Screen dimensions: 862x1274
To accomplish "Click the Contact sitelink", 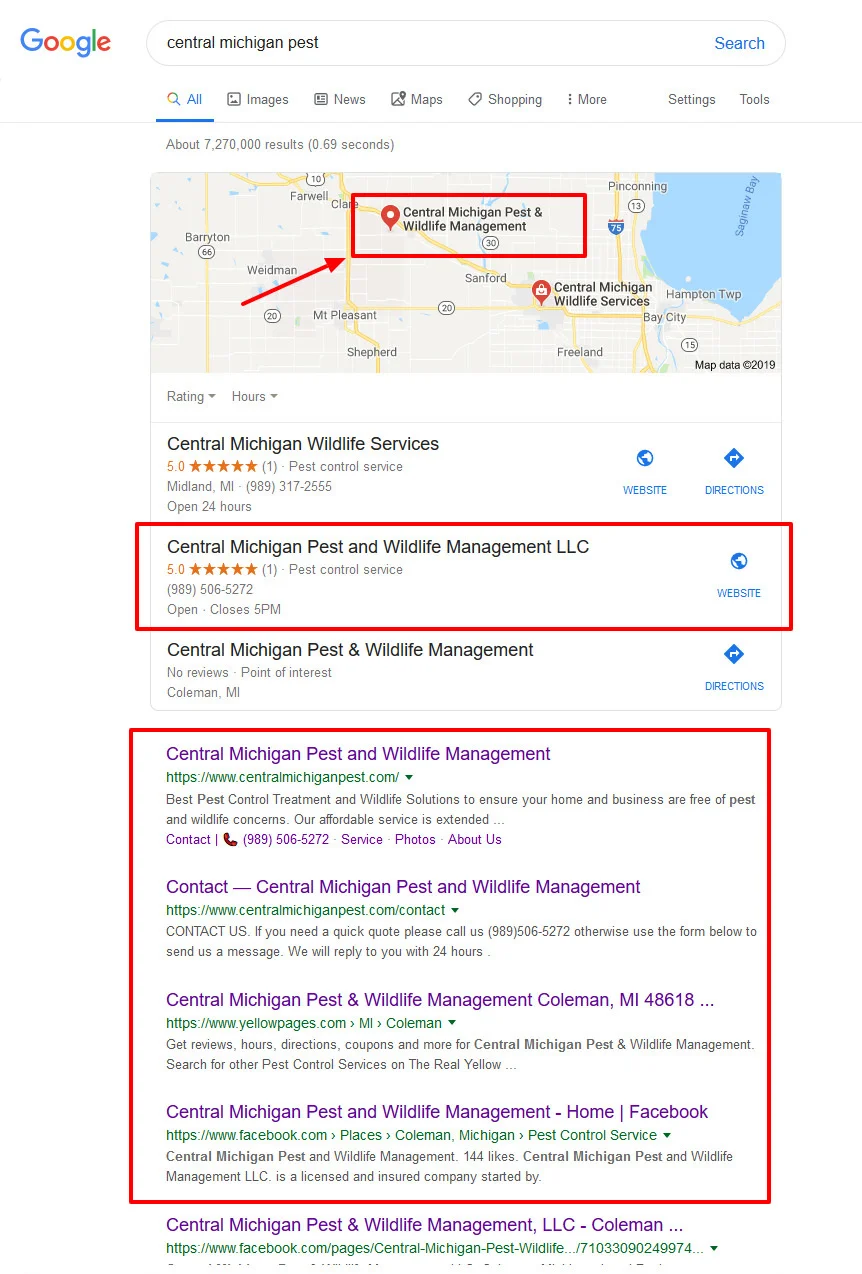I will (x=188, y=840).
